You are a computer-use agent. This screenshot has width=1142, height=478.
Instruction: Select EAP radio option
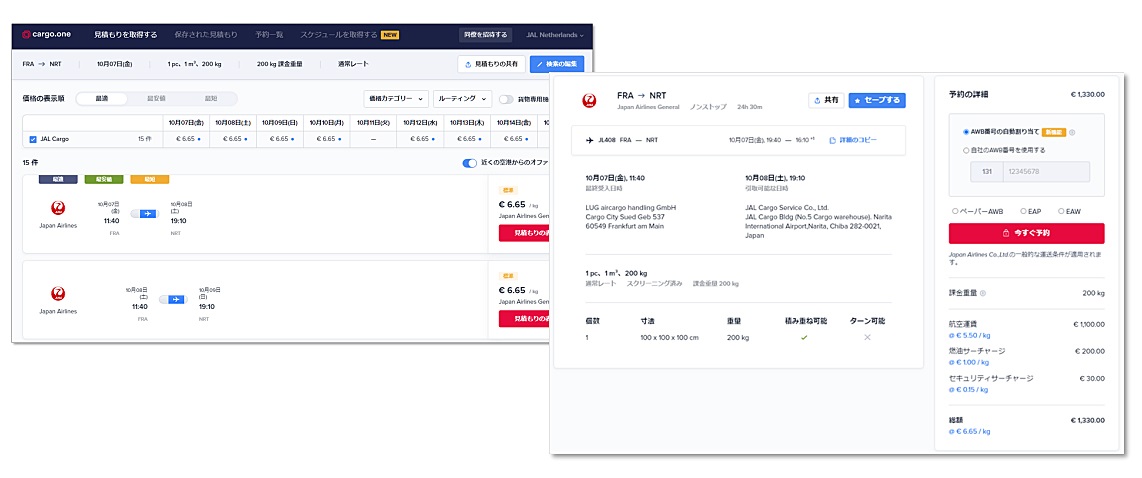[x=1023, y=211]
